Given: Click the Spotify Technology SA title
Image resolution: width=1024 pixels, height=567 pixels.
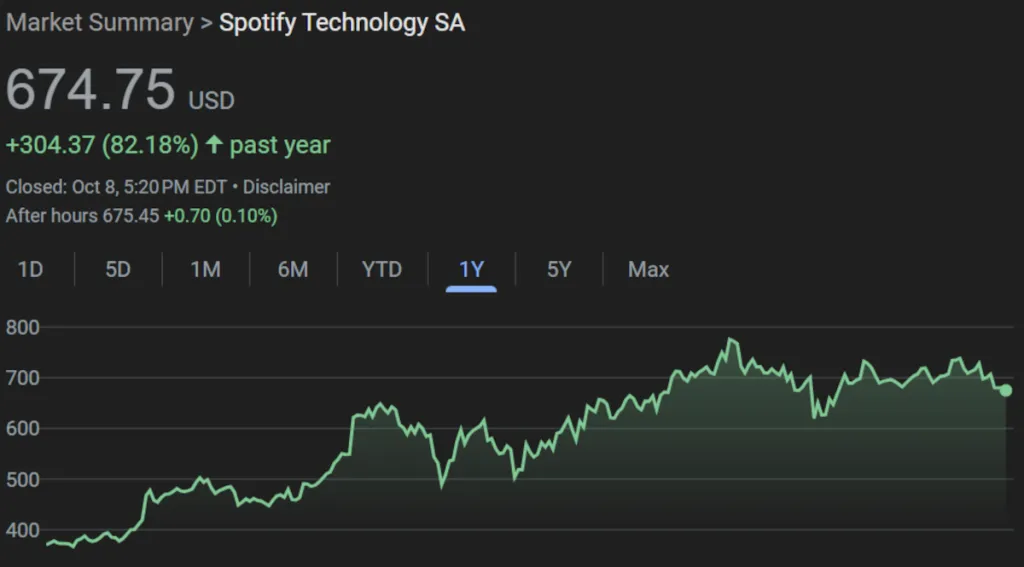Looking at the screenshot, I should pyautogui.click(x=342, y=23).
